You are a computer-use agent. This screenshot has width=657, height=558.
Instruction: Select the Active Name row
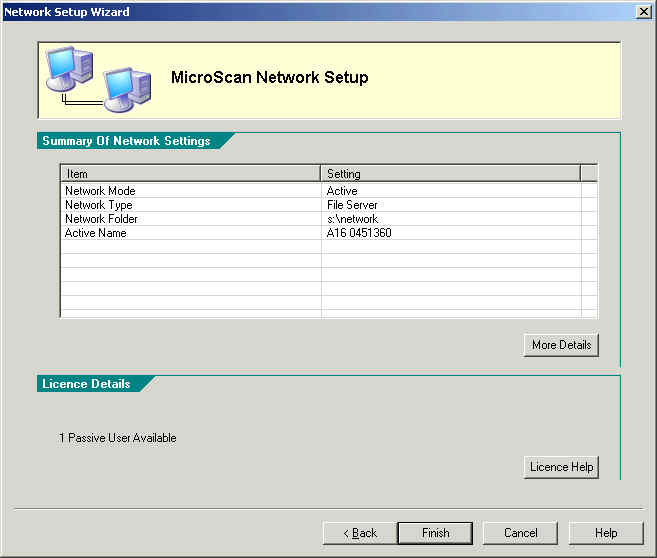pyautogui.click(x=329, y=233)
